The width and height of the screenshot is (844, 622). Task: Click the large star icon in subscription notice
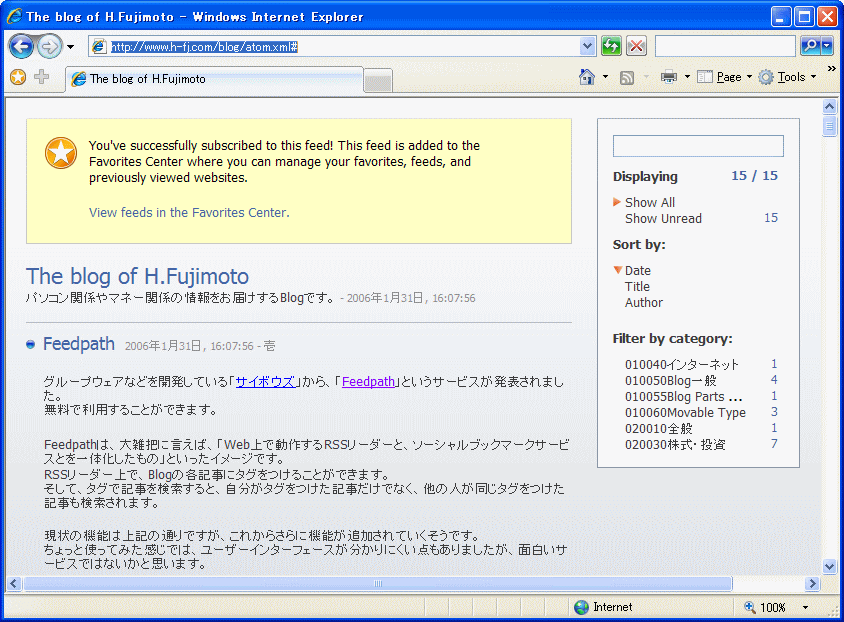60,153
